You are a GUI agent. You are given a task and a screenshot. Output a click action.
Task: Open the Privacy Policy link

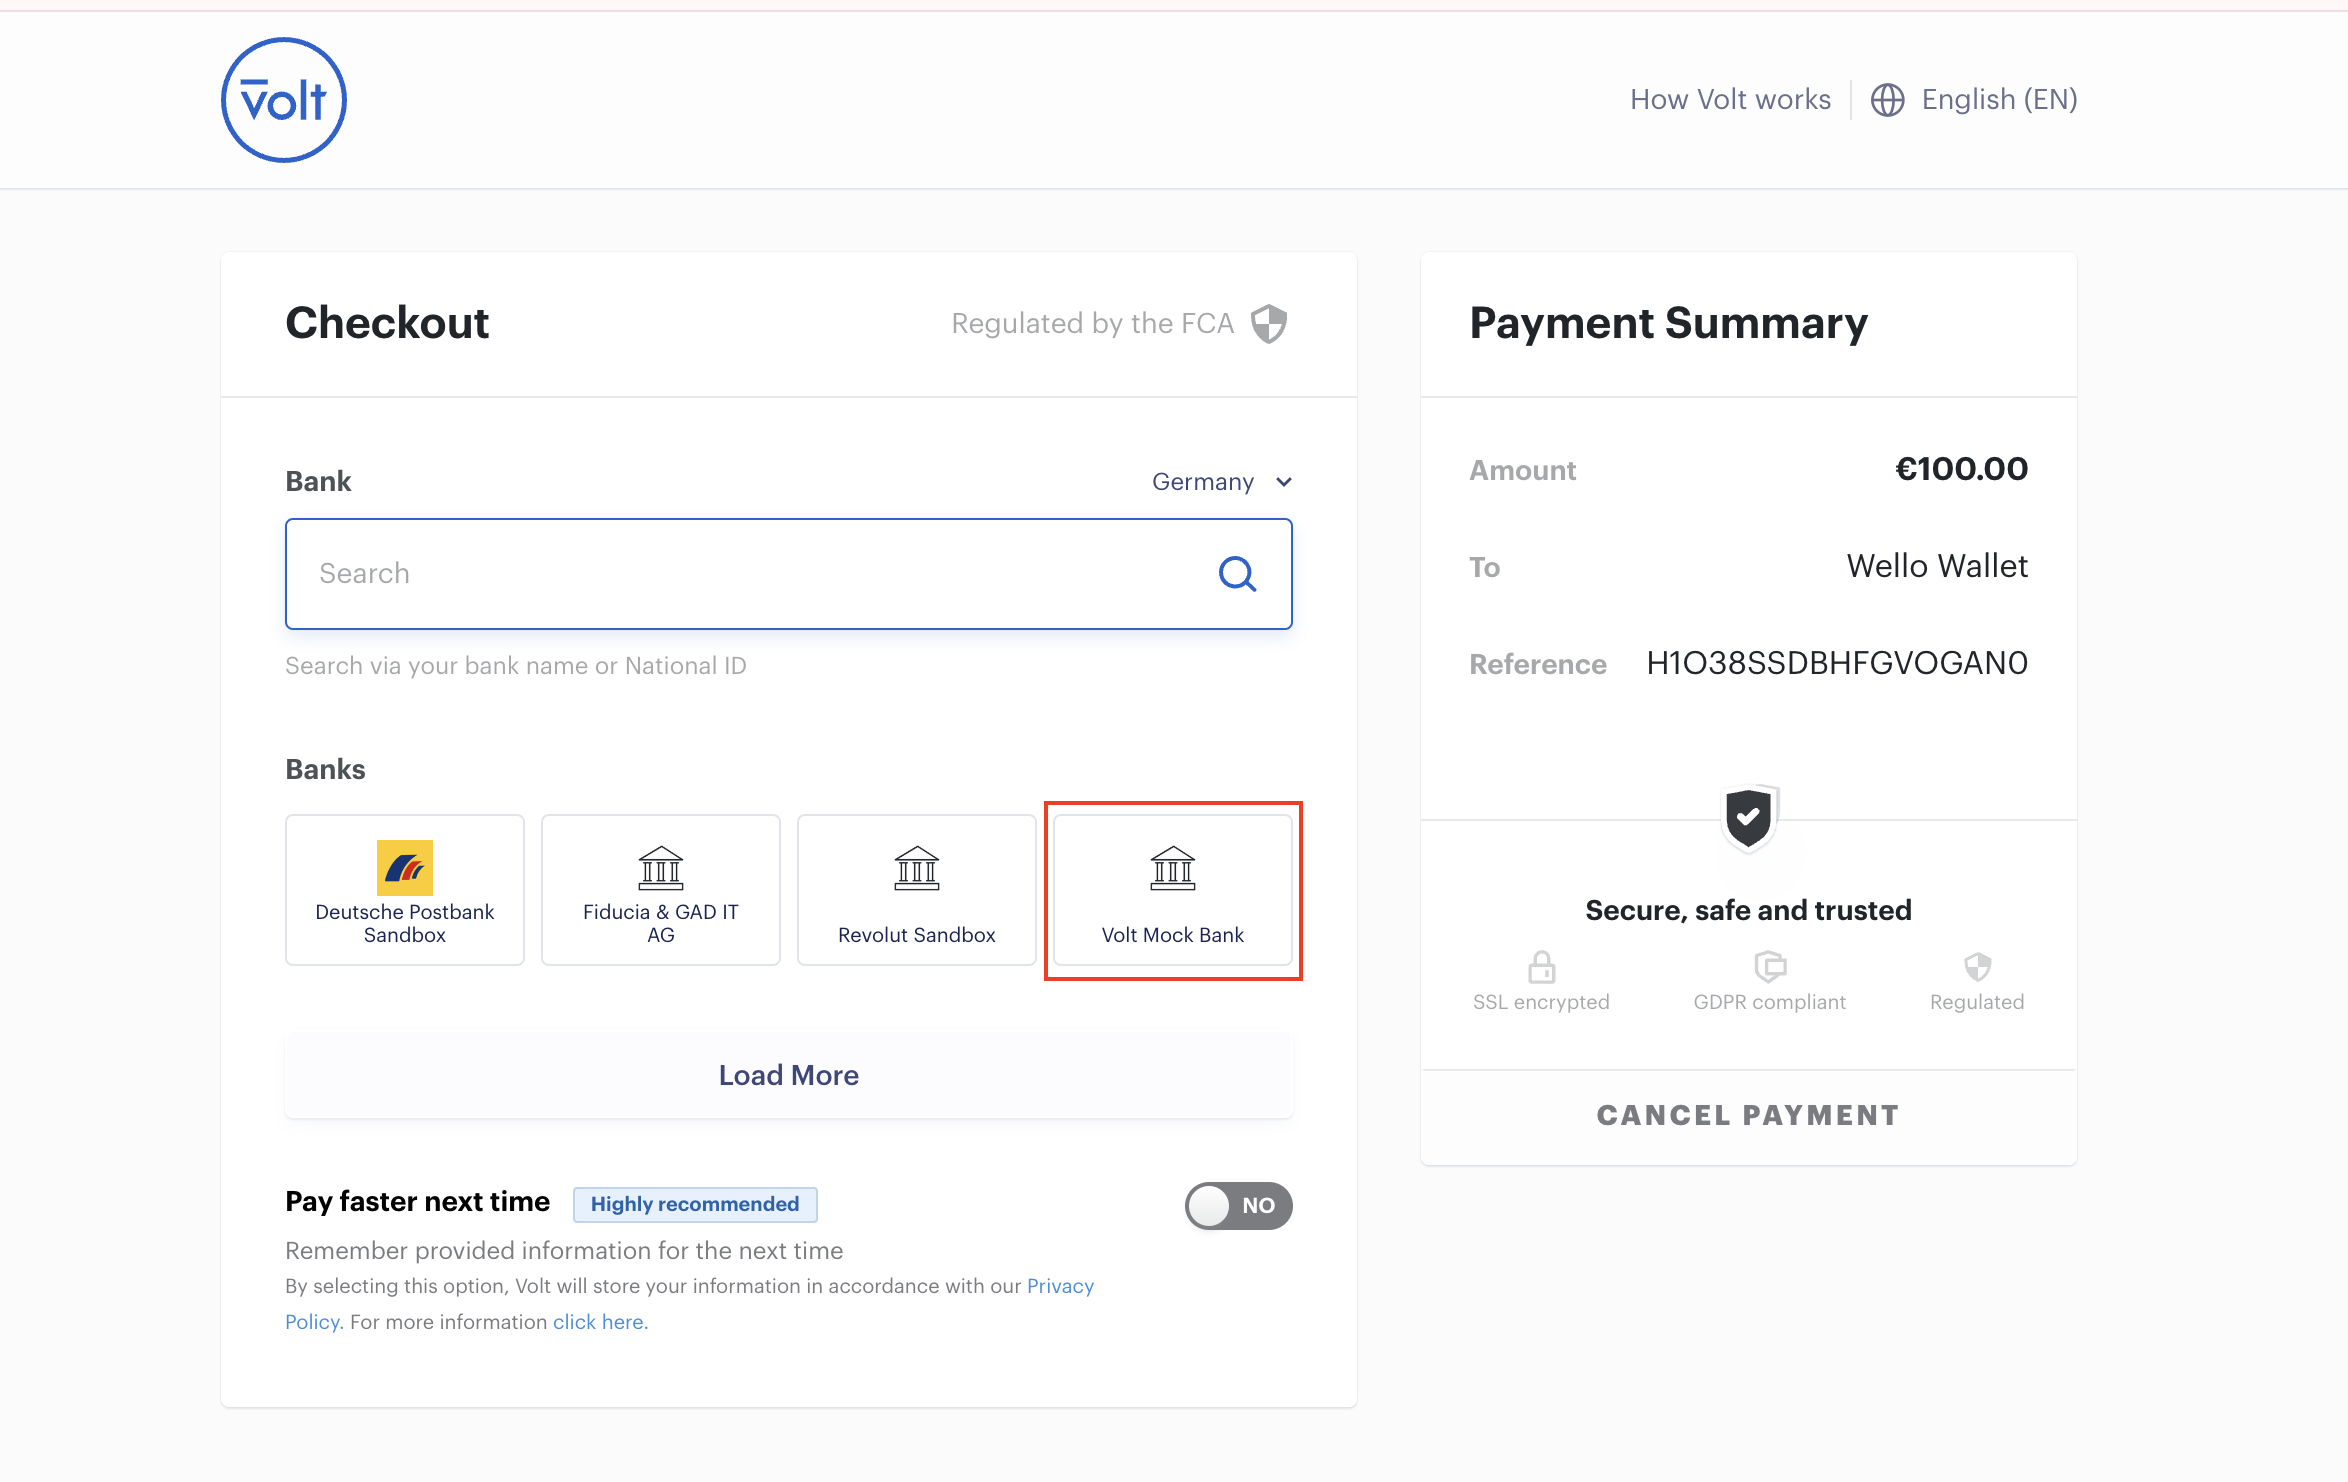point(1060,1286)
